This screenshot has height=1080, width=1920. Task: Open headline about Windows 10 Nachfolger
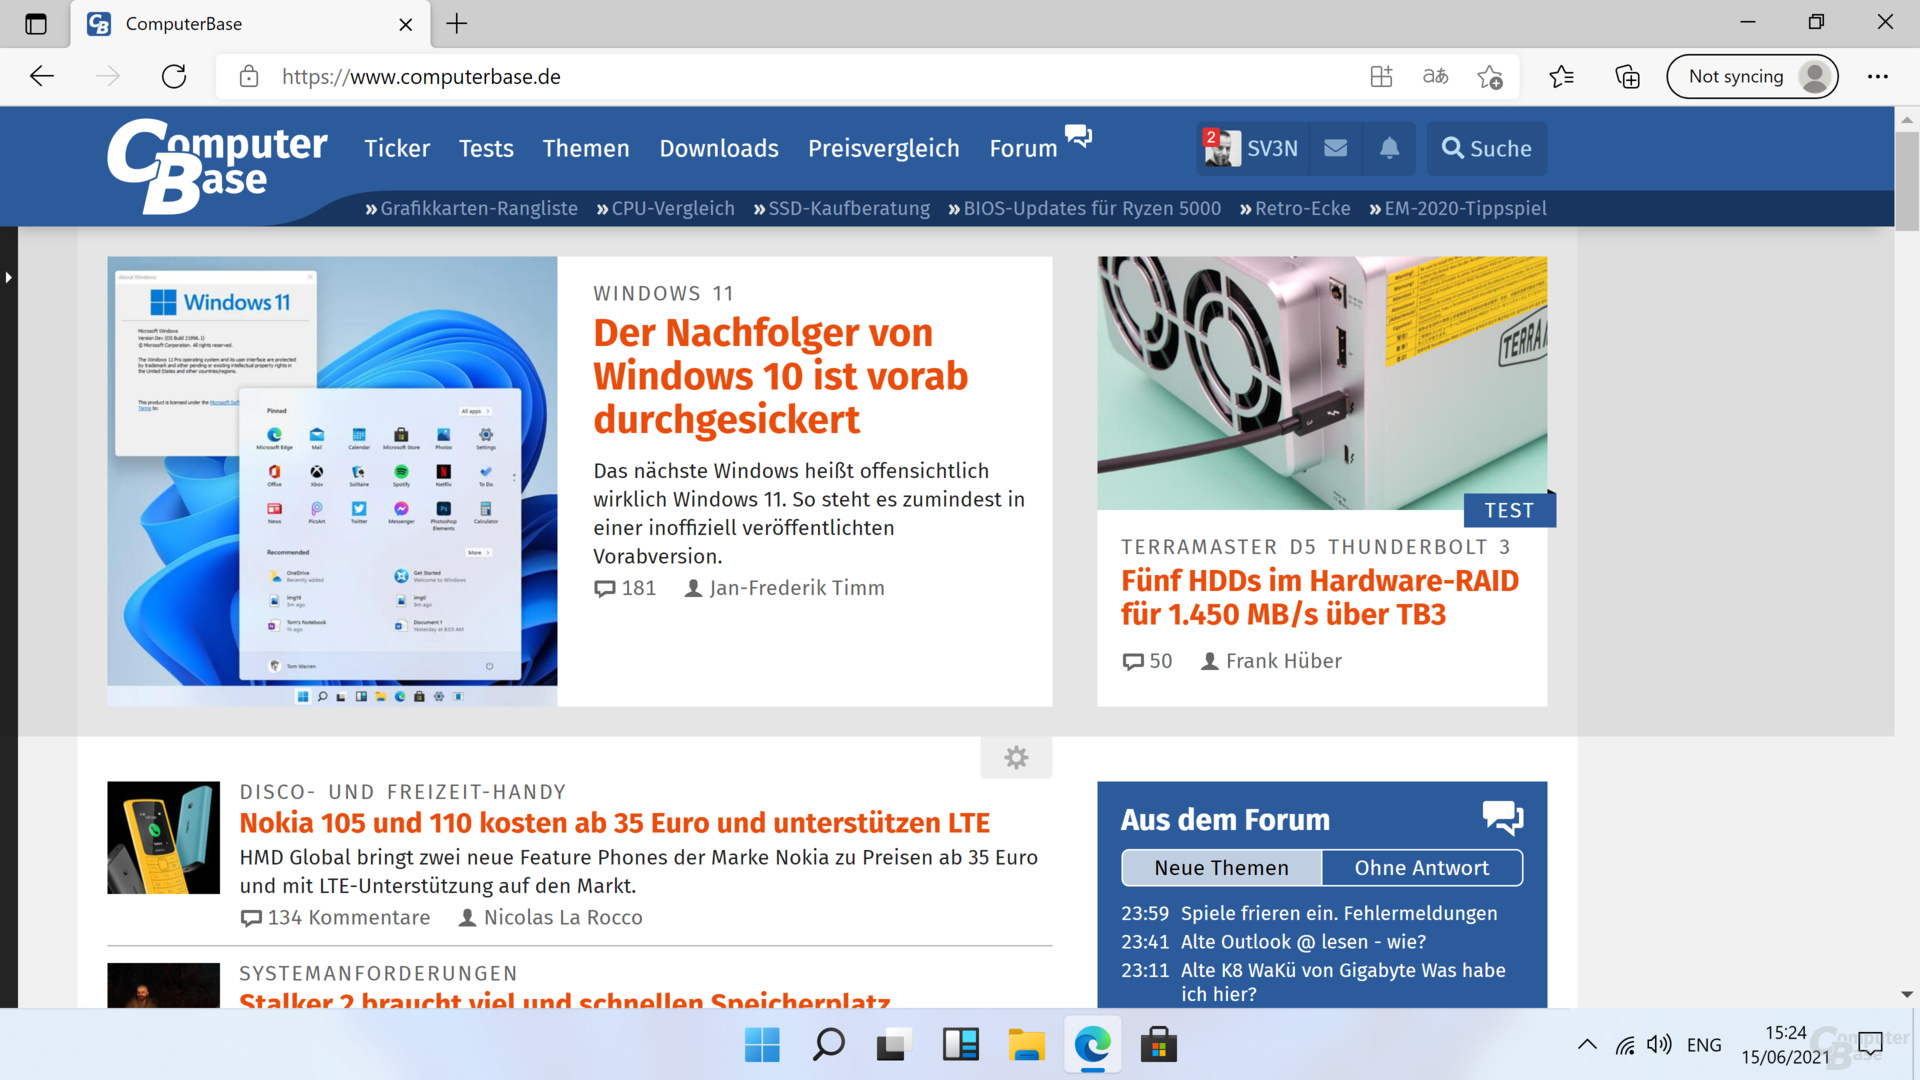pos(780,376)
